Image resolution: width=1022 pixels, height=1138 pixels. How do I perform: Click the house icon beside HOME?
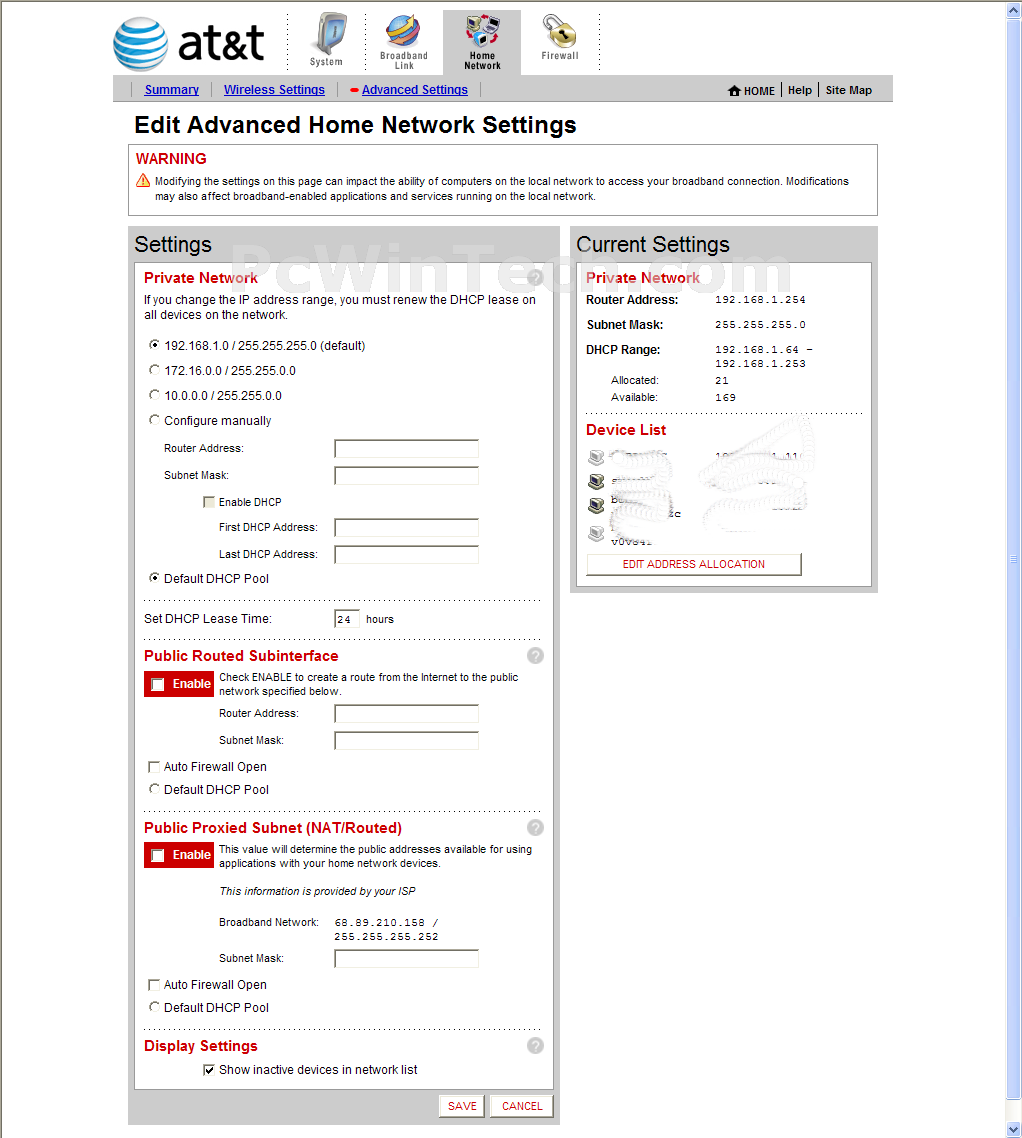coord(735,91)
